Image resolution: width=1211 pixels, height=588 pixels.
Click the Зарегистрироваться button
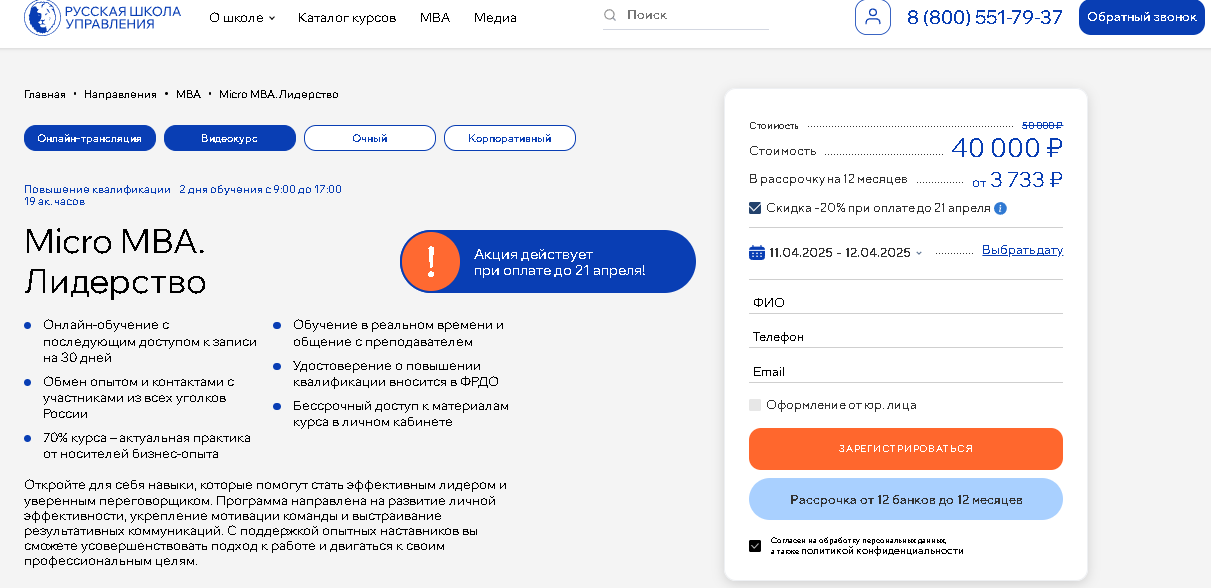point(906,449)
